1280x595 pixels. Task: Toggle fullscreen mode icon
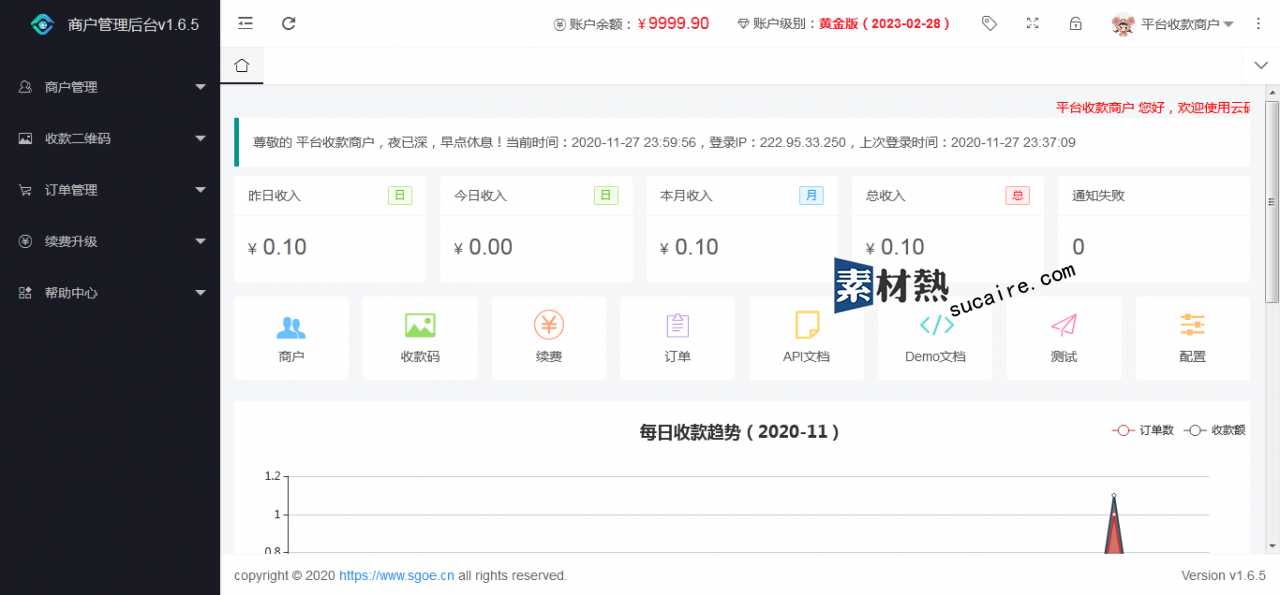[x=1033, y=23]
